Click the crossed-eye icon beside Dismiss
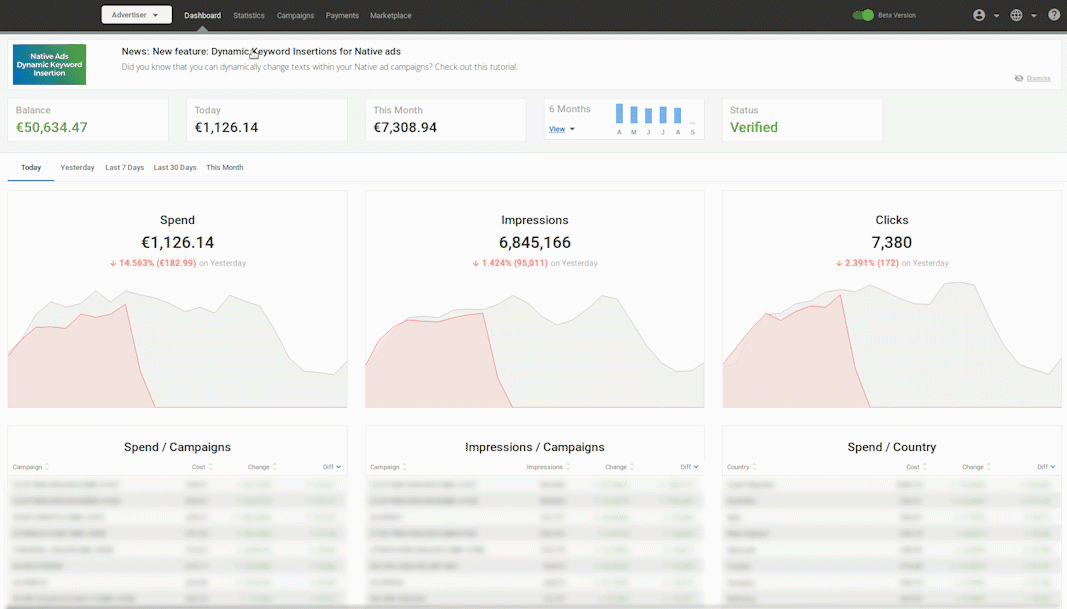This screenshot has height=609, width=1067. pos(1018,78)
